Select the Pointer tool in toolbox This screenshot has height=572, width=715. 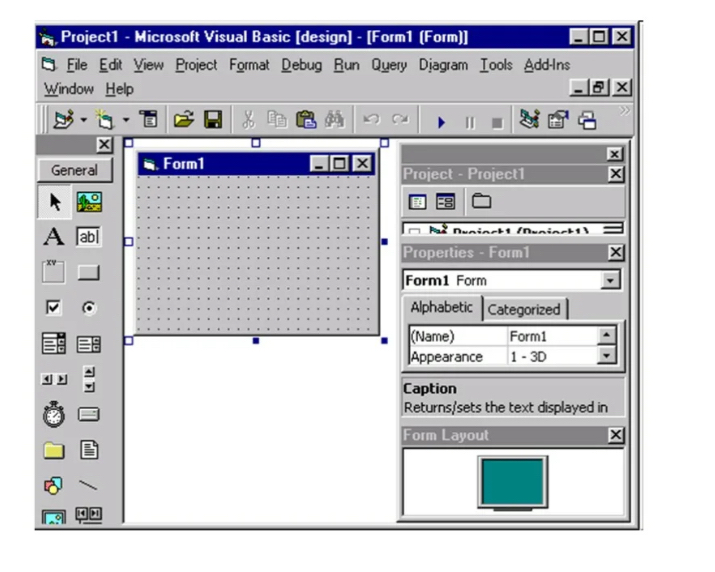(x=54, y=202)
